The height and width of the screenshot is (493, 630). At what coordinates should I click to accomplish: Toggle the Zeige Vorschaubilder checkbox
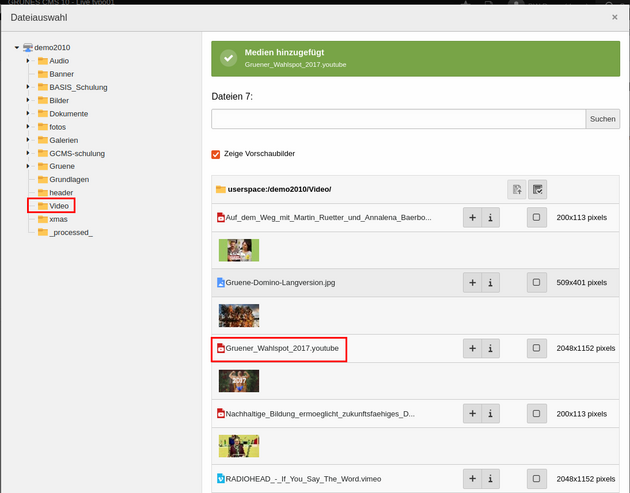(216, 154)
